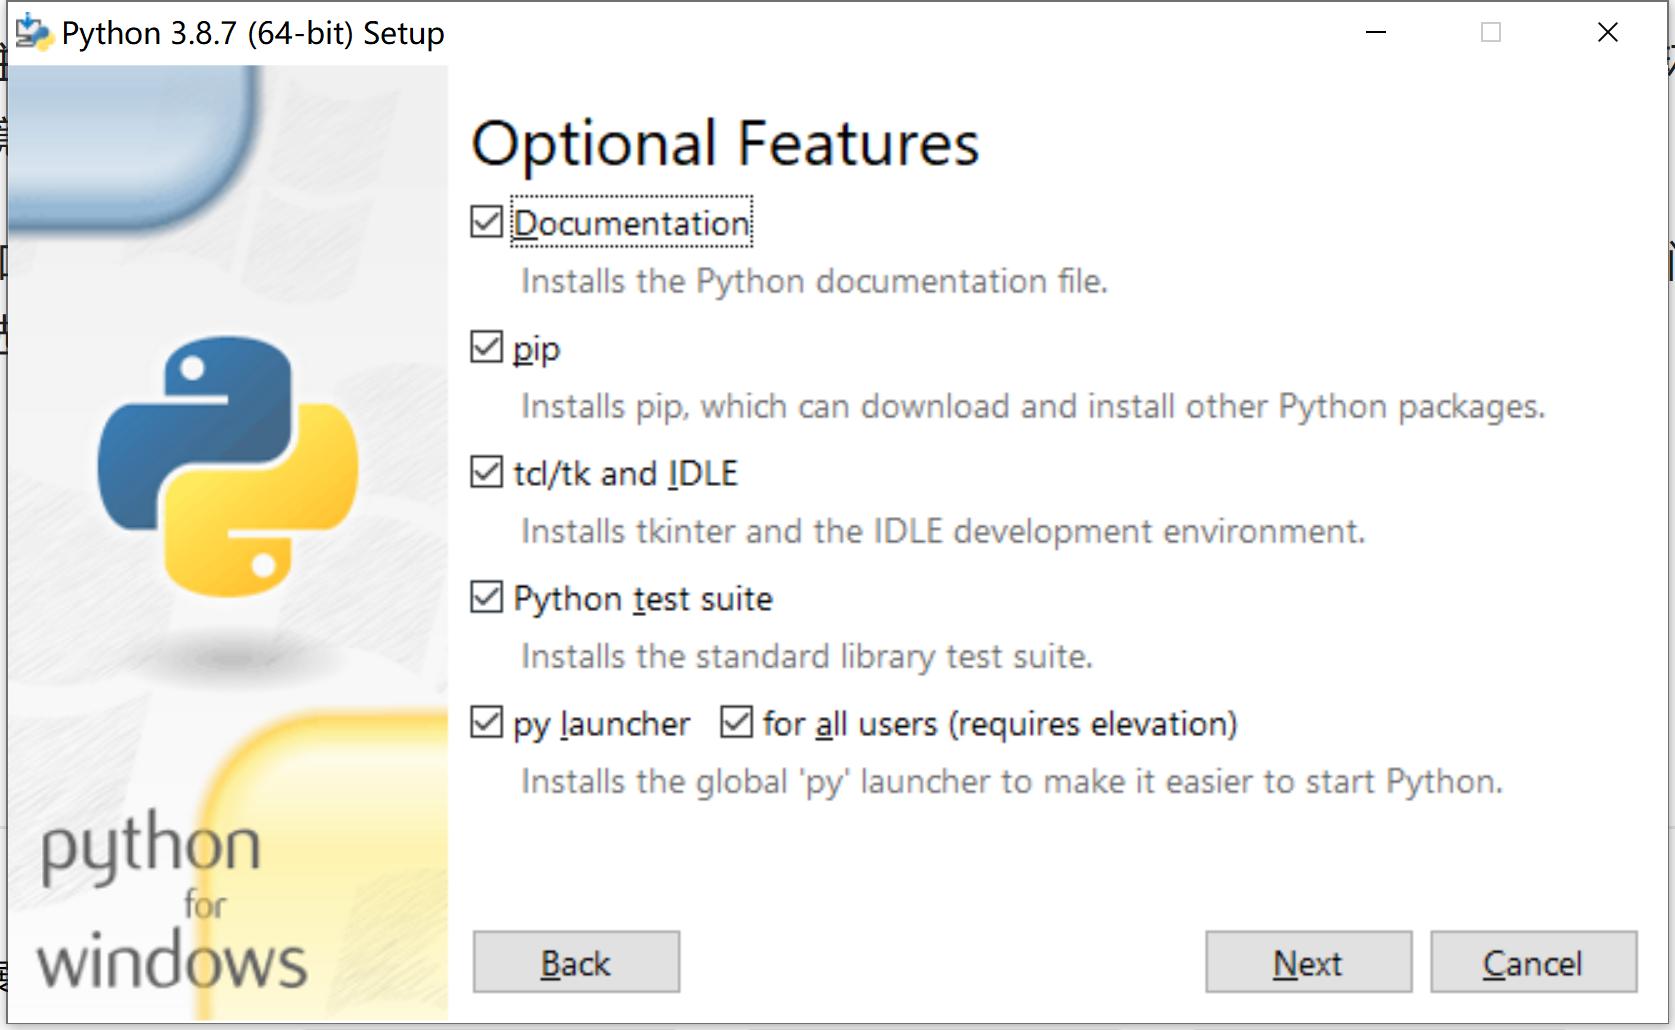Disable the Python test suite option
This screenshot has width=1675, height=1030.
tap(486, 597)
